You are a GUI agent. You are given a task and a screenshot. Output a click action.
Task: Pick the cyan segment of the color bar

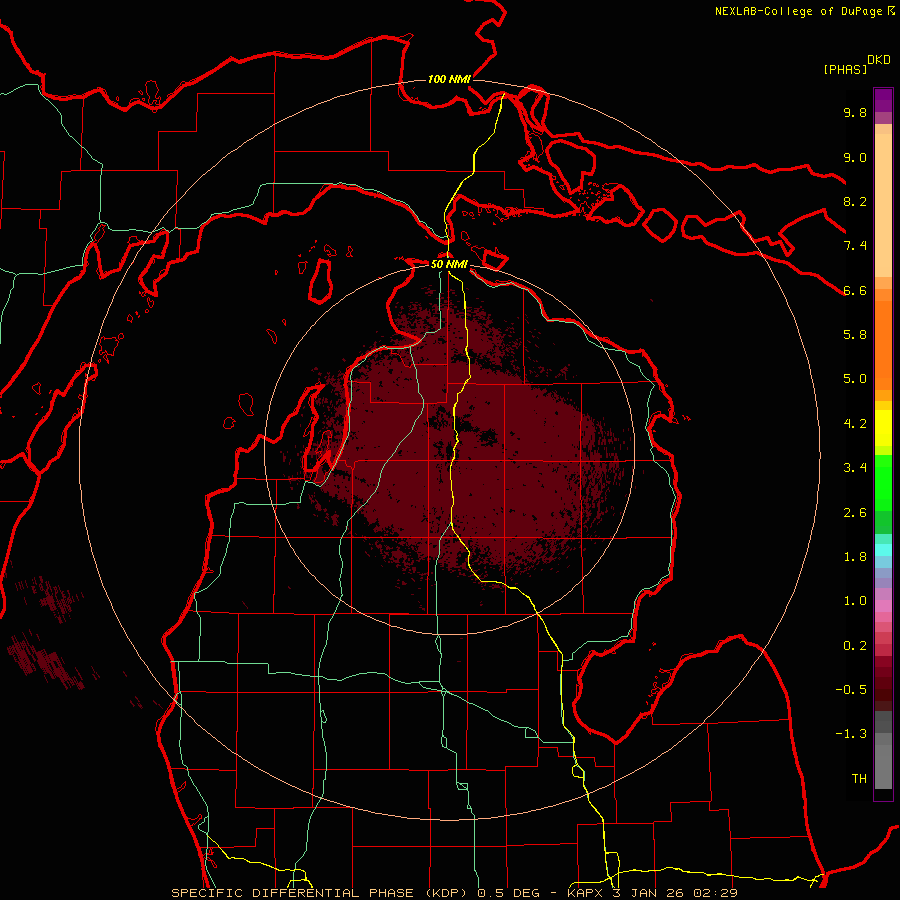point(883,550)
